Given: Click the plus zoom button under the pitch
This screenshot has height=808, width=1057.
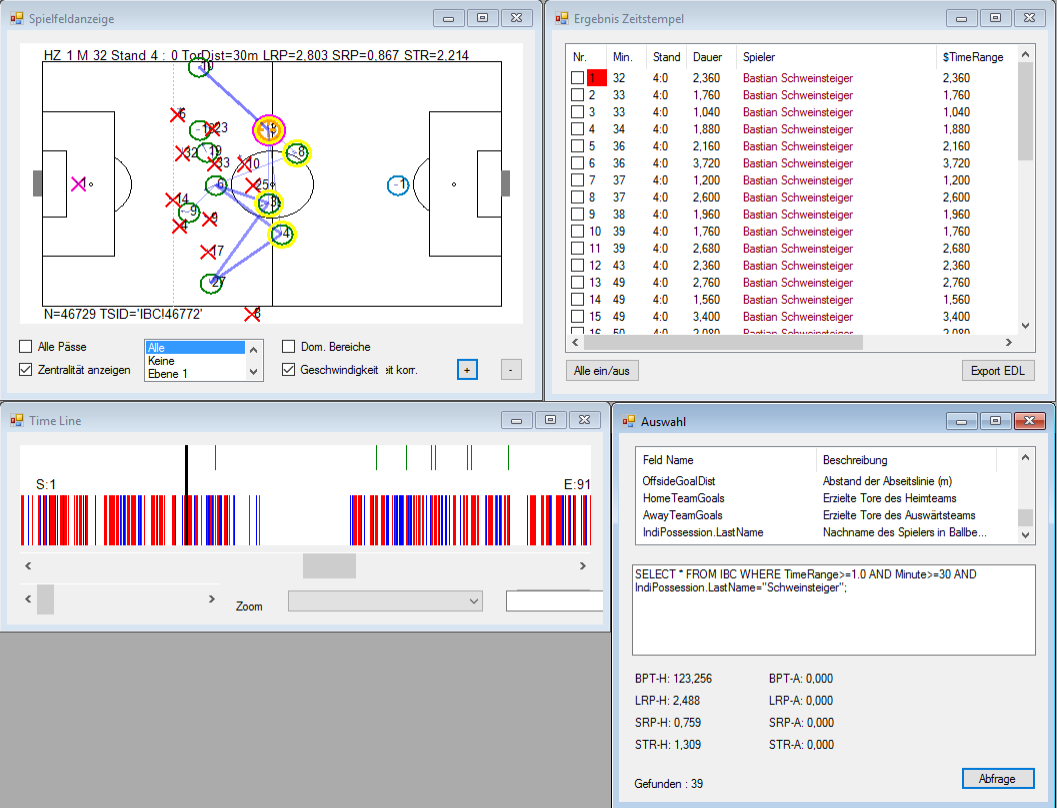Looking at the screenshot, I should (467, 369).
